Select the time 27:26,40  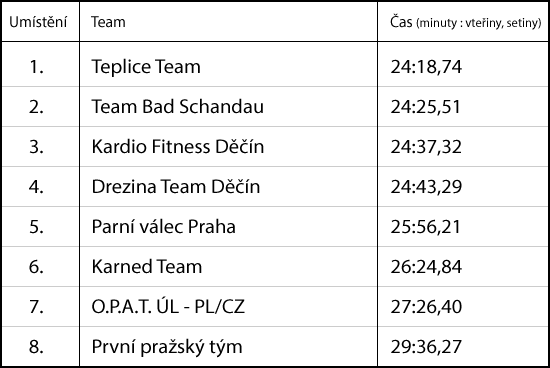(x=426, y=307)
